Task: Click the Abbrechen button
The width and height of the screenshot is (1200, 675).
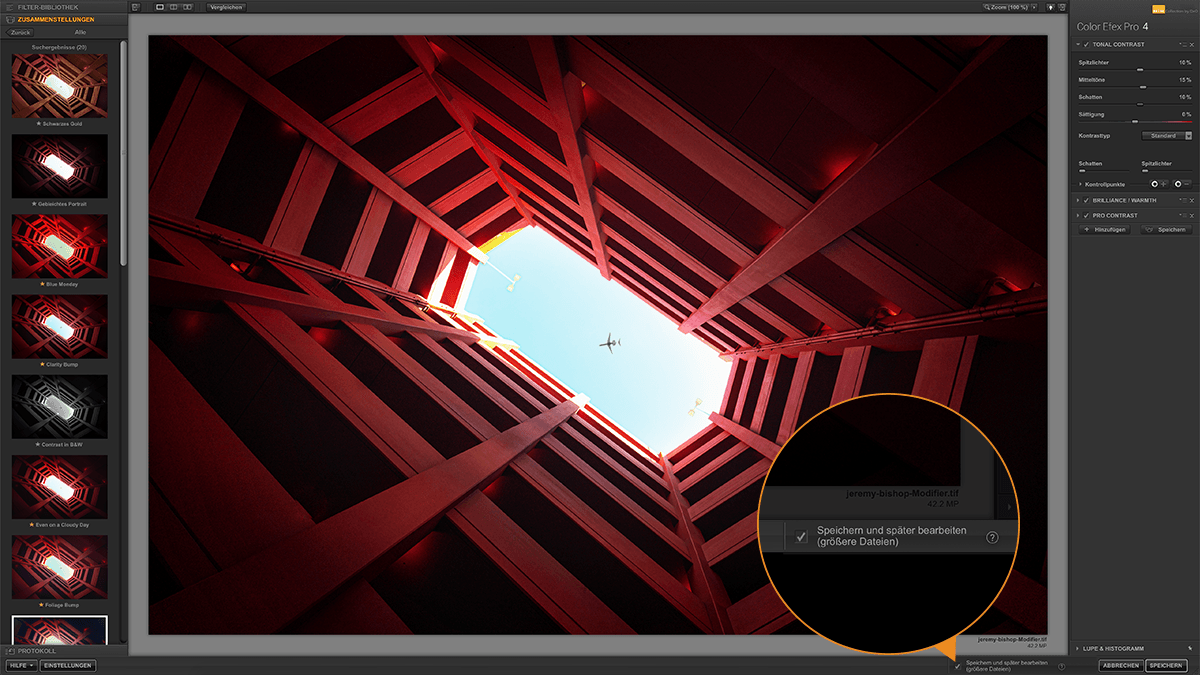Action: click(1119, 665)
